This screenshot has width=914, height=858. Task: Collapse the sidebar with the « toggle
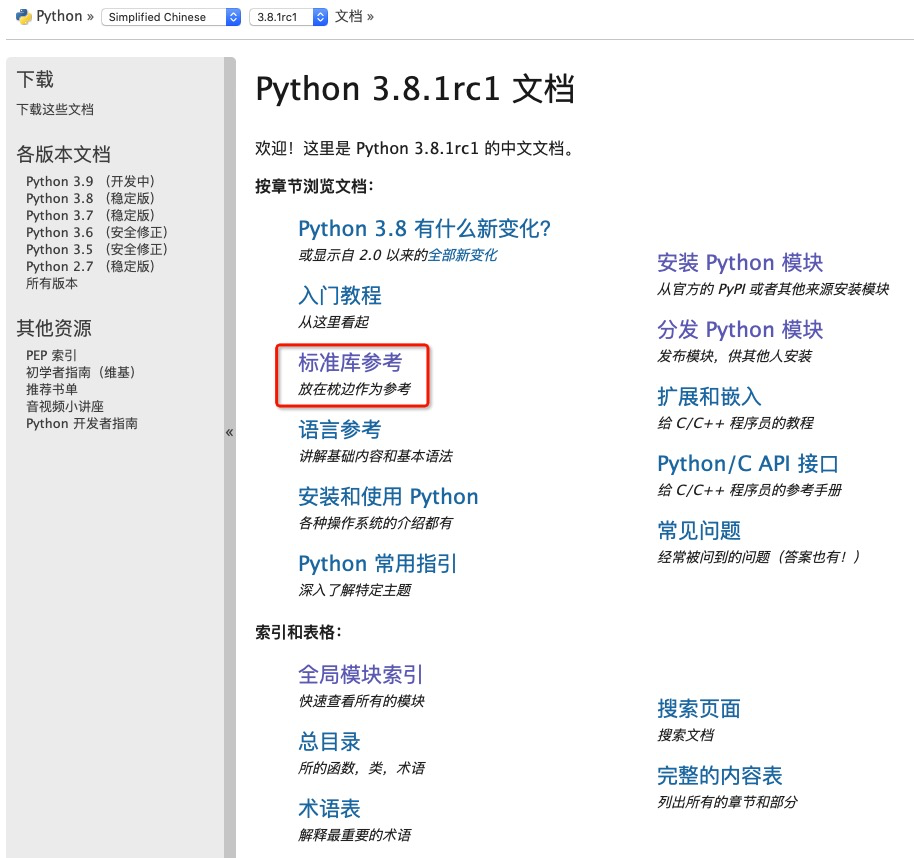coord(230,432)
